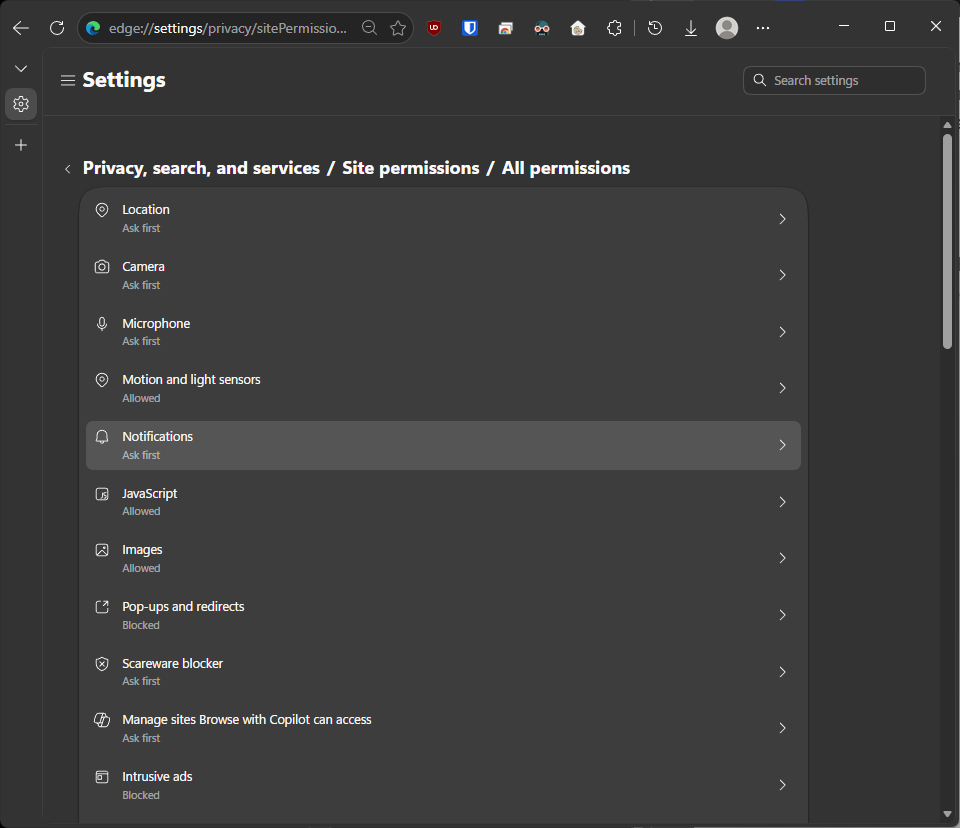Open the uBlock Origin extension

[x=434, y=28]
